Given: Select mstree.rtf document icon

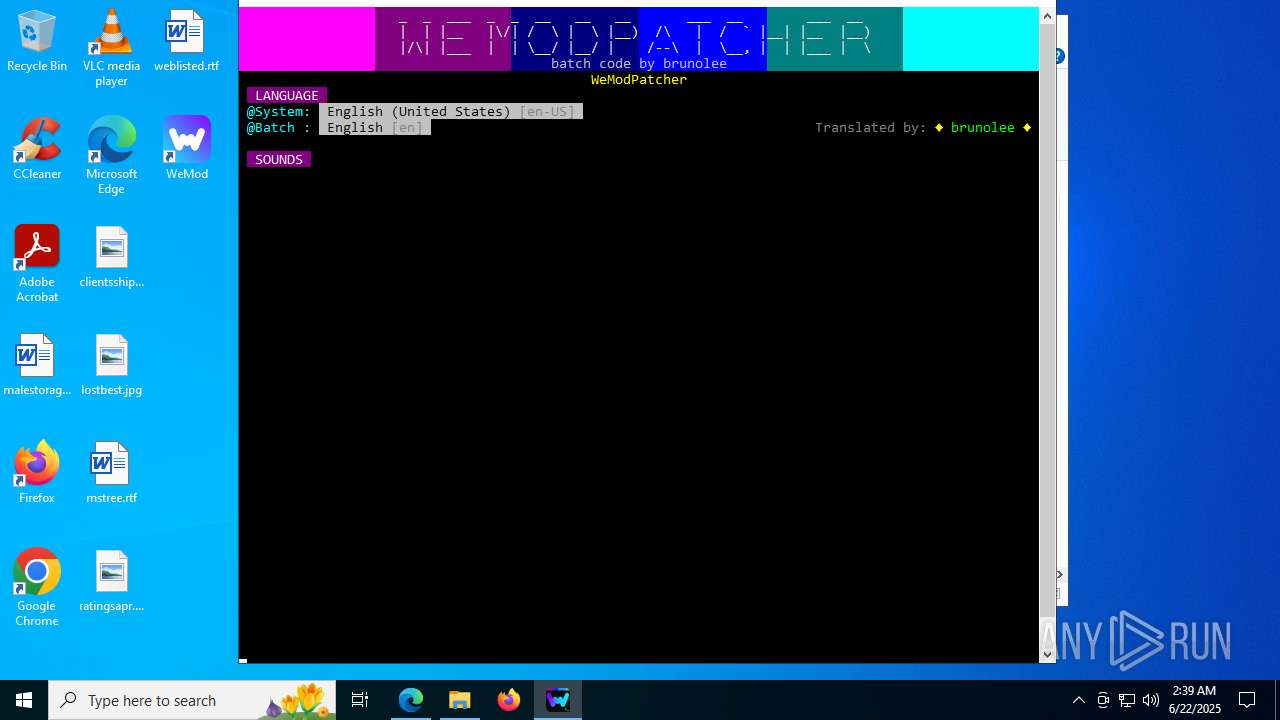Looking at the screenshot, I should (111, 474).
